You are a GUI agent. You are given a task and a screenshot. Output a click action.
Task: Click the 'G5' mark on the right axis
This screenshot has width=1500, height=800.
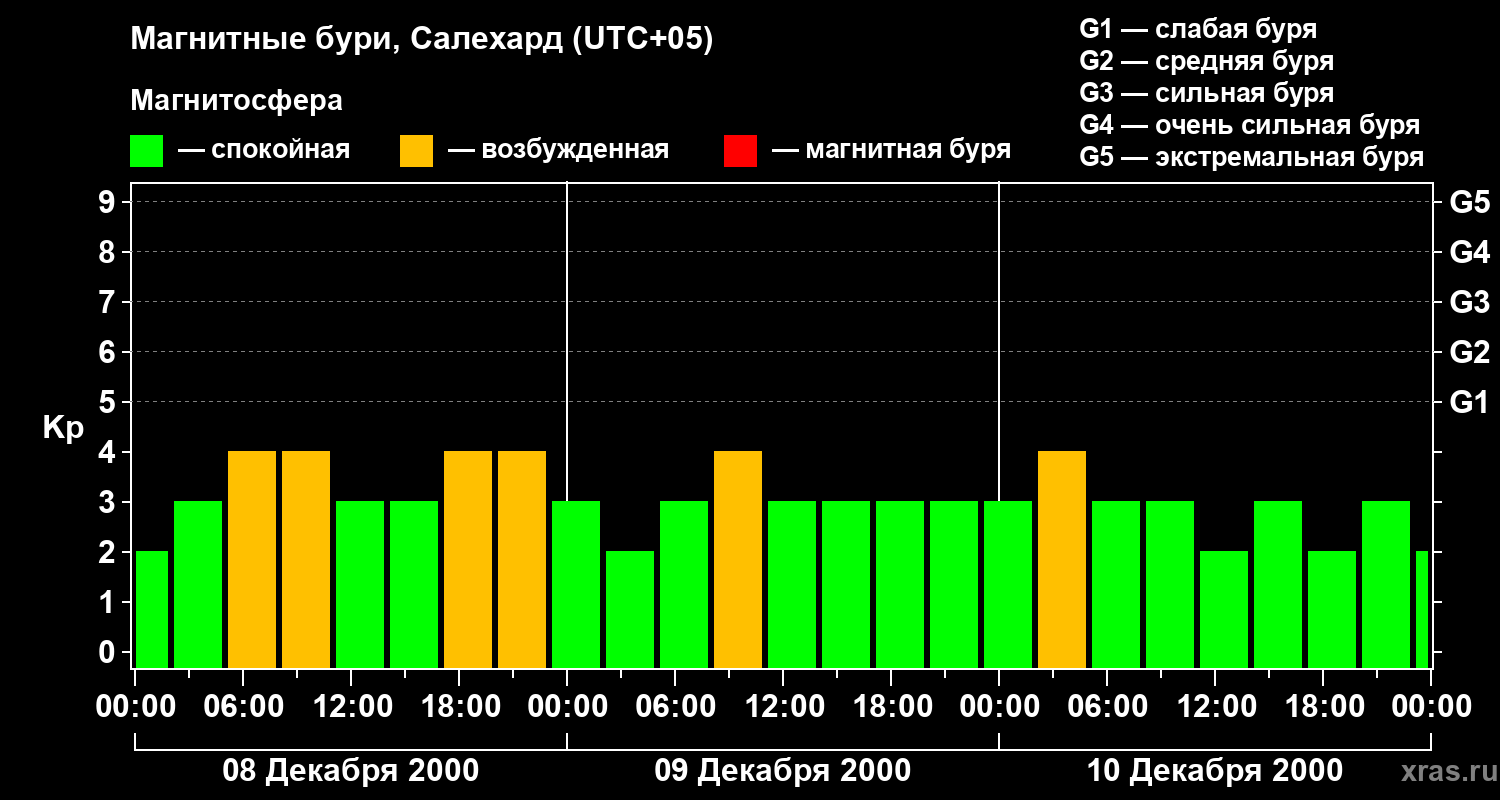point(1469,202)
